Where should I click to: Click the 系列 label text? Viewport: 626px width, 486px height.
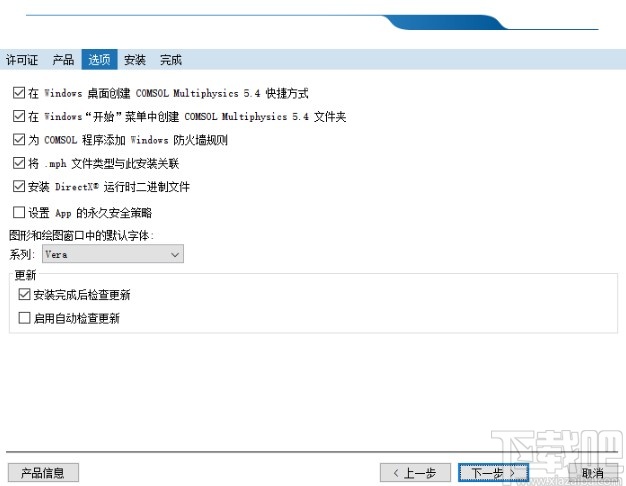pos(22,254)
